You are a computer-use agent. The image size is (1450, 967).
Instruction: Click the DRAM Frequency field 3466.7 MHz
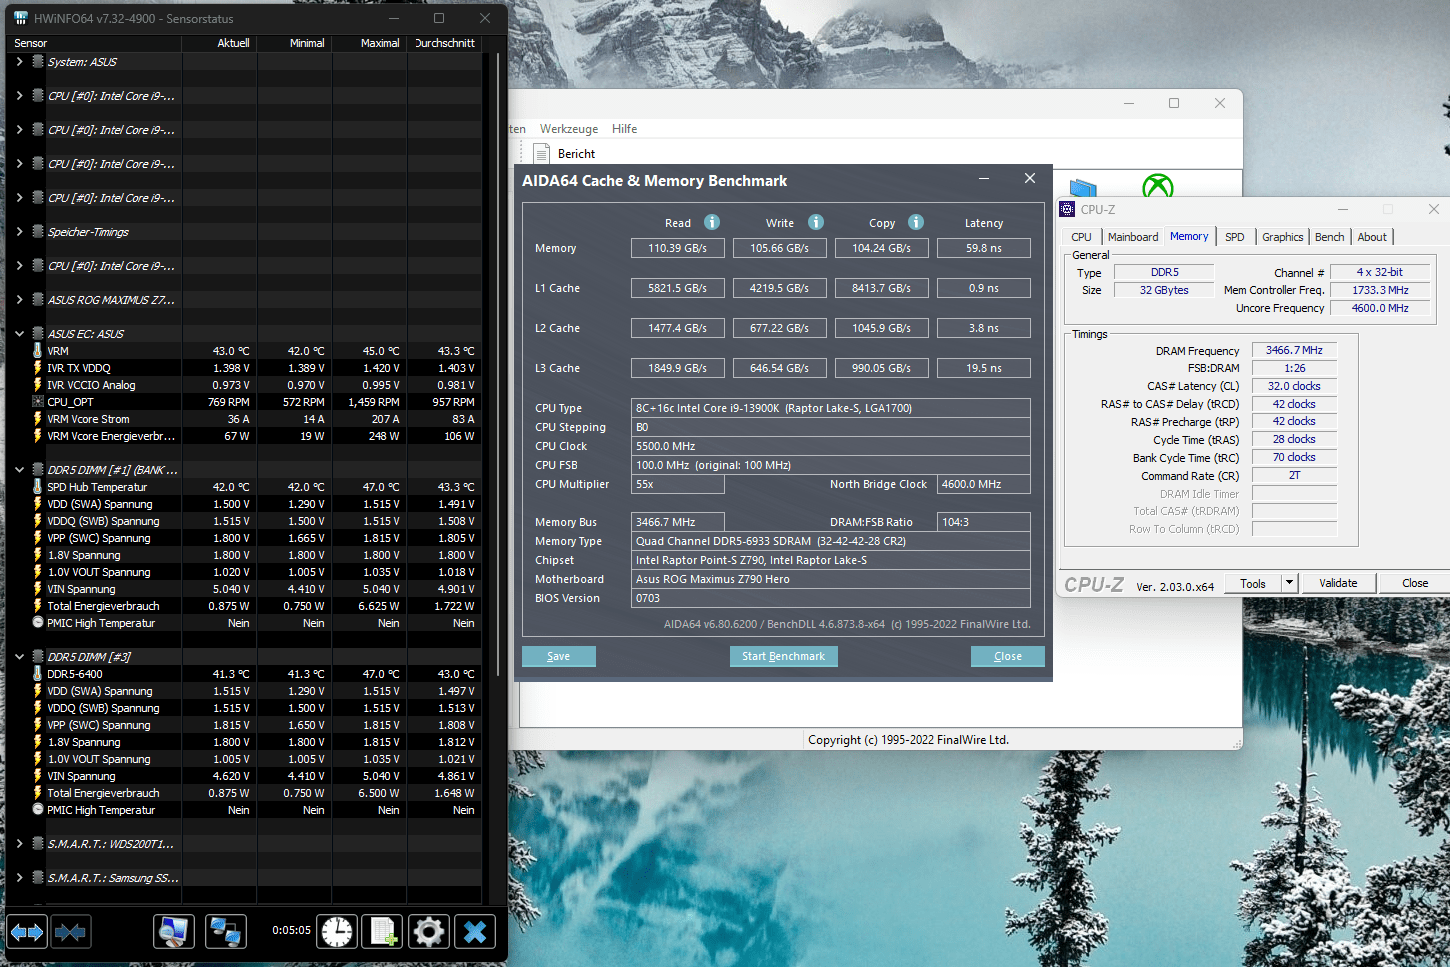pyautogui.click(x=1294, y=350)
